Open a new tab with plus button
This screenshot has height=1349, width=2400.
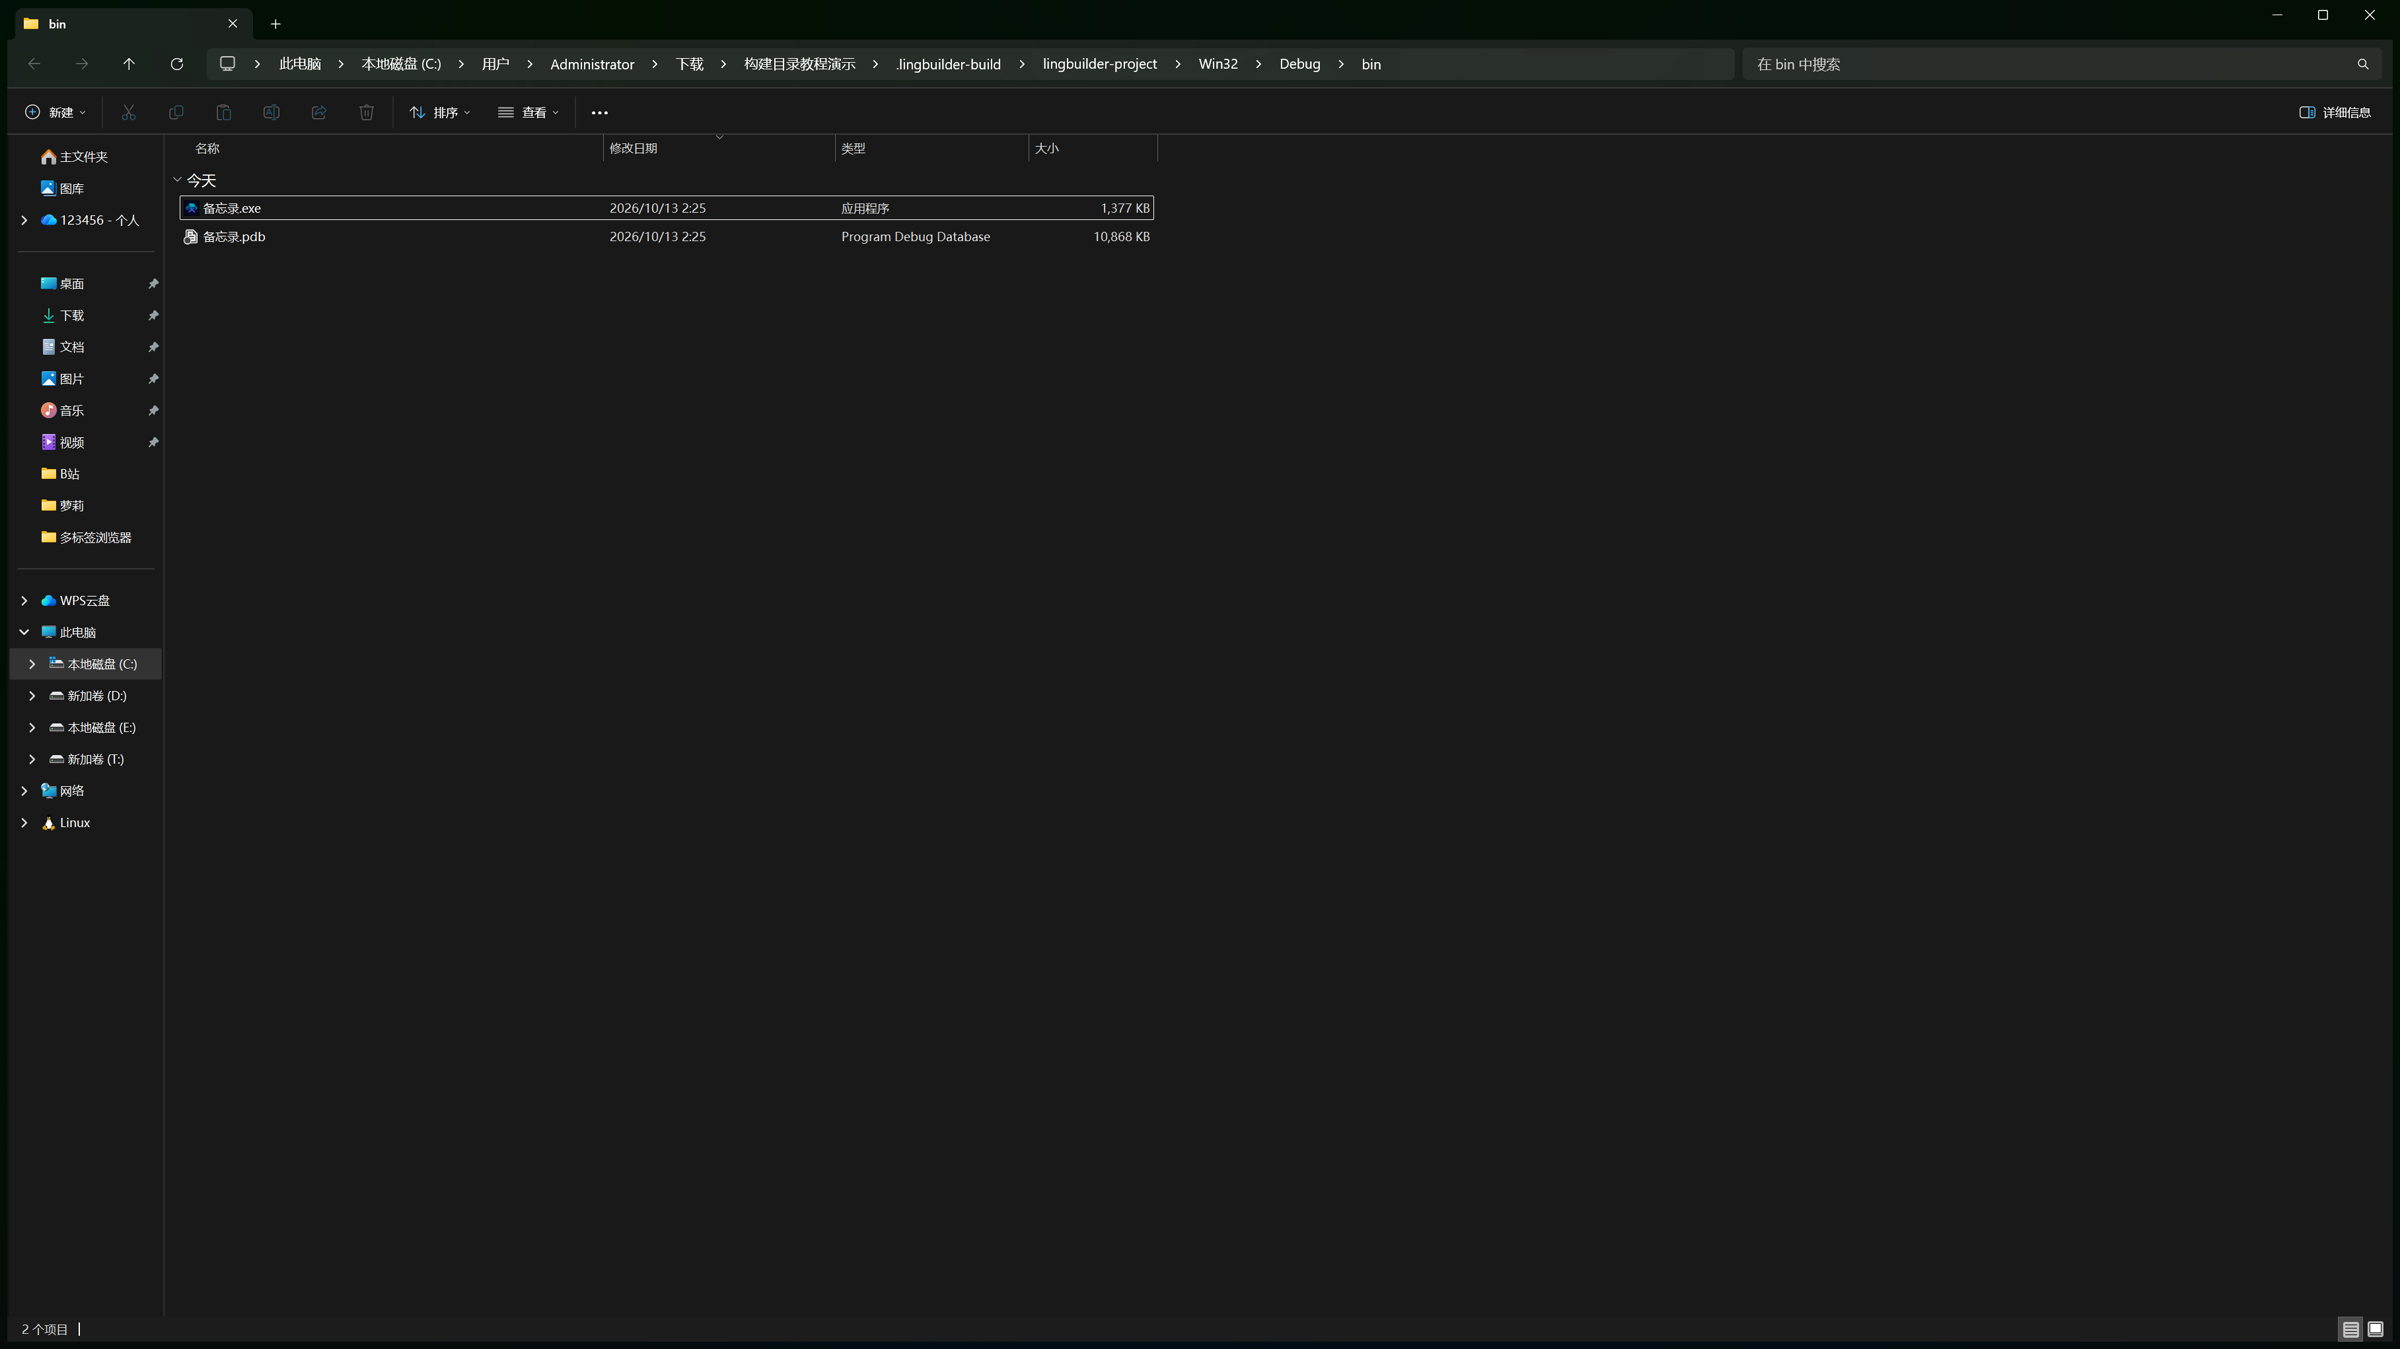[275, 24]
